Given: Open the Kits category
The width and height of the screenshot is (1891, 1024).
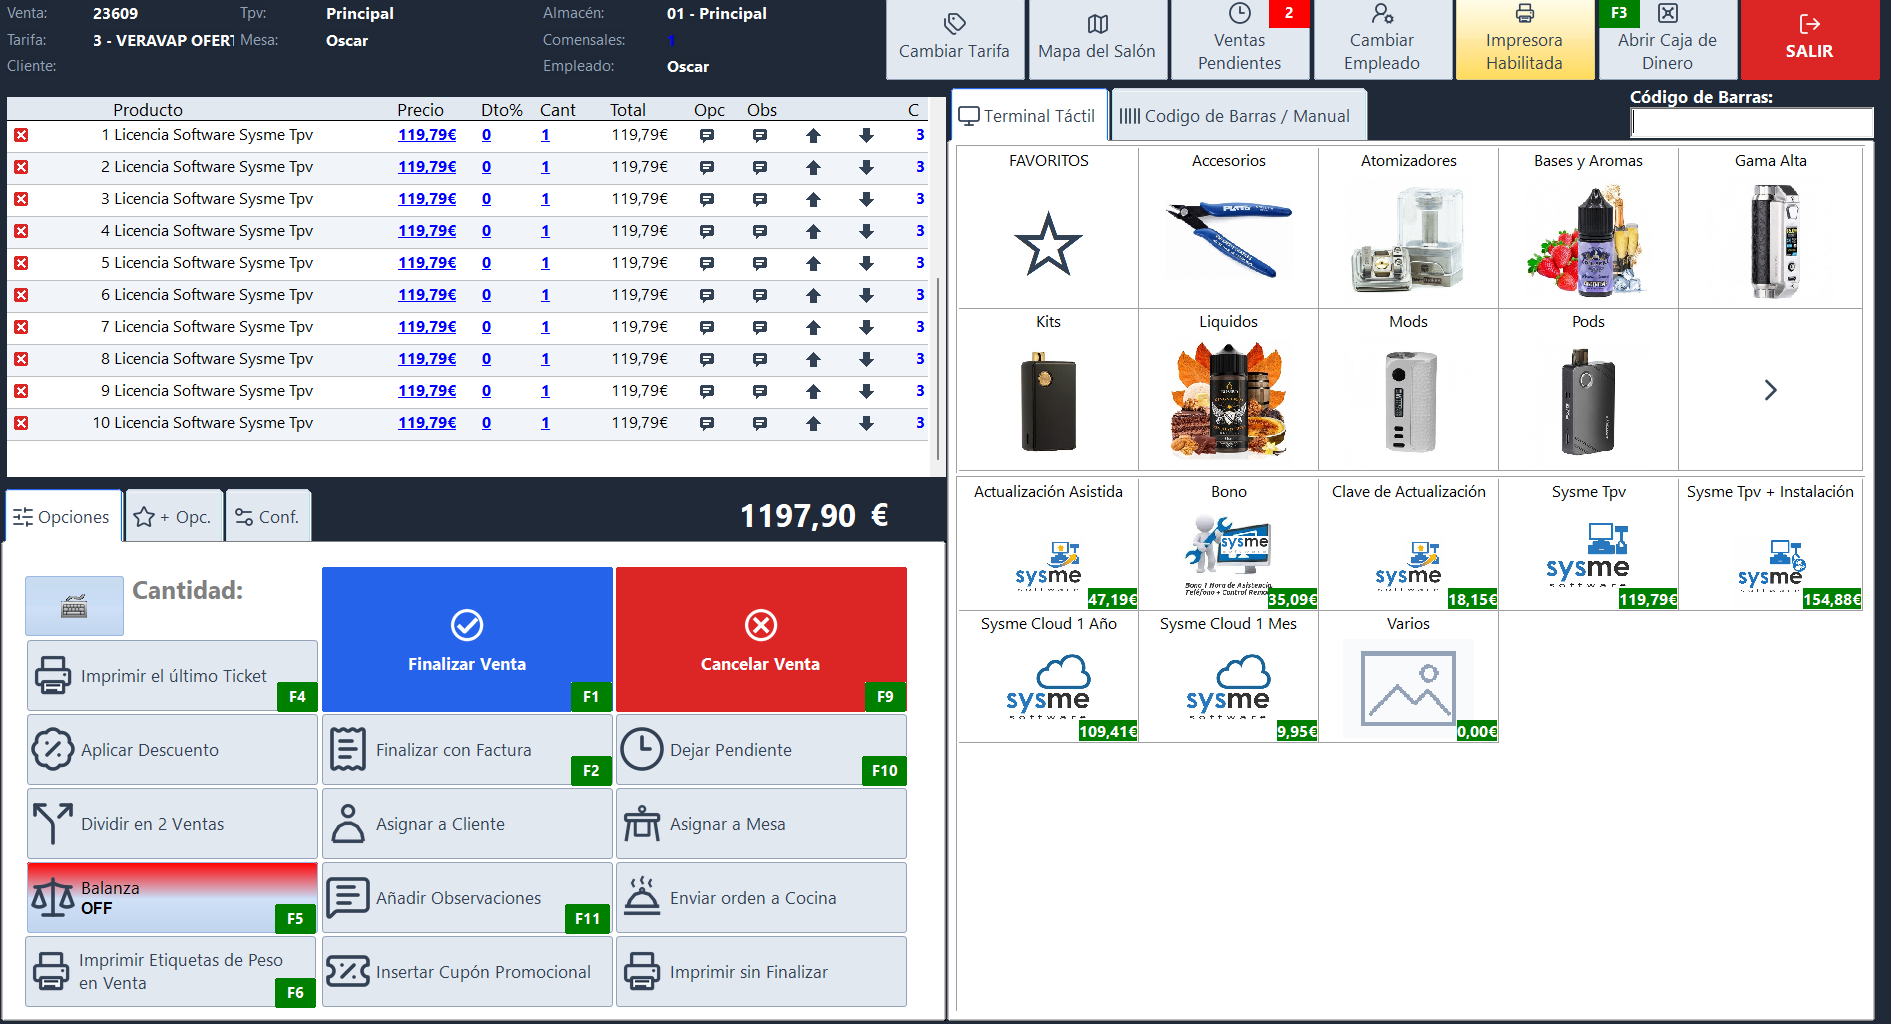Looking at the screenshot, I should pyautogui.click(x=1048, y=389).
